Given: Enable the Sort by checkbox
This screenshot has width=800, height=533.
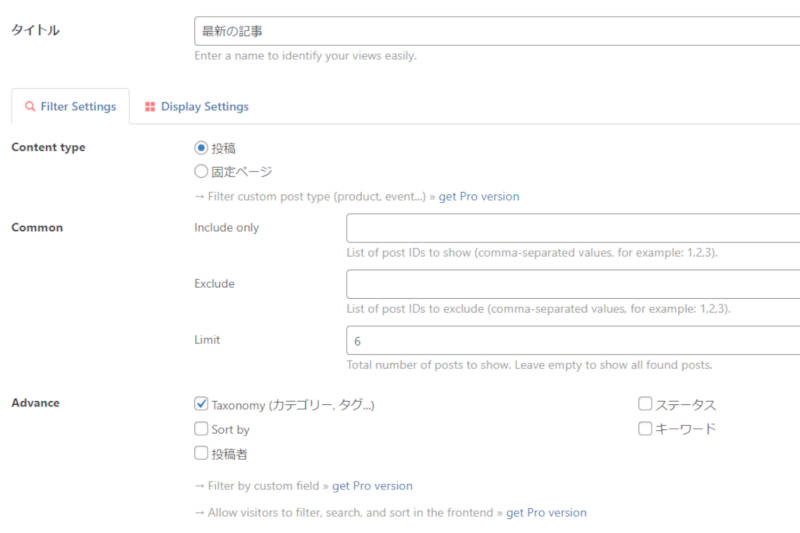Looking at the screenshot, I should pos(201,429).
